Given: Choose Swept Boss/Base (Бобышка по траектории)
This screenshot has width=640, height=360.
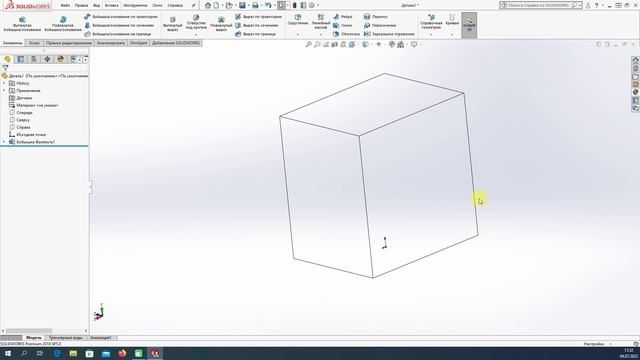Looking at the screenshot, I should (121, 17).
